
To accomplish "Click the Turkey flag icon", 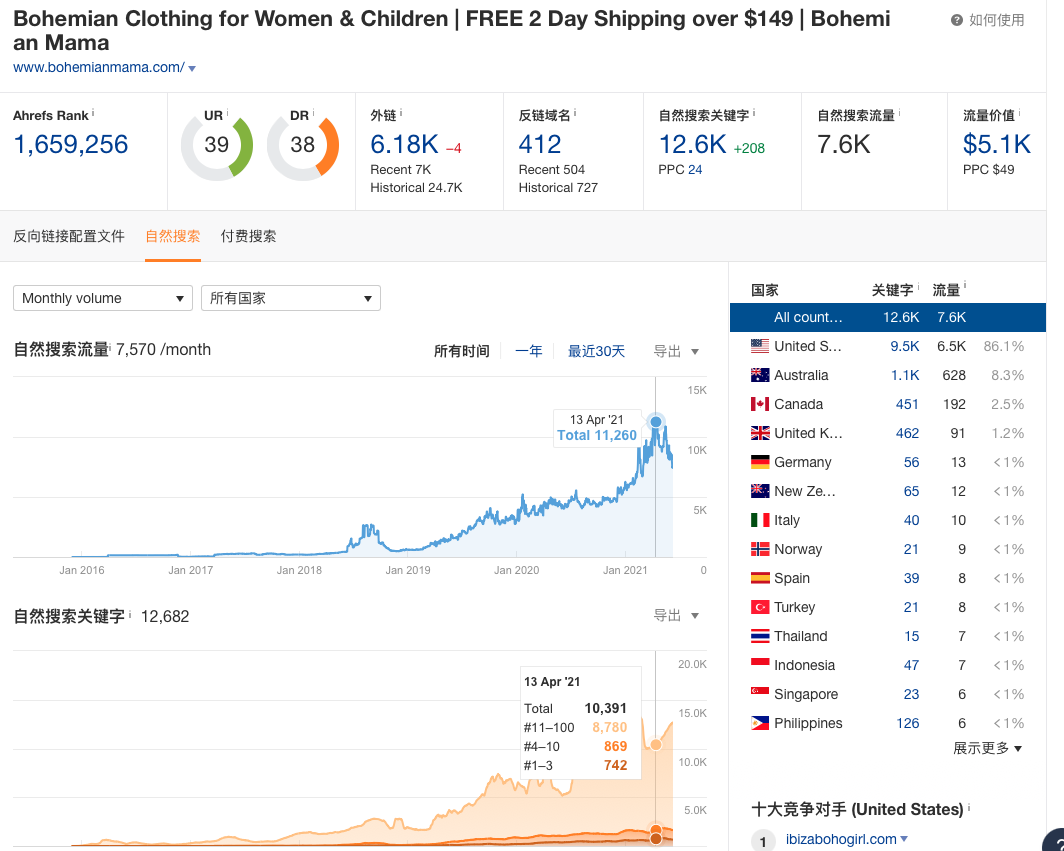I will (x=760, y=607).
